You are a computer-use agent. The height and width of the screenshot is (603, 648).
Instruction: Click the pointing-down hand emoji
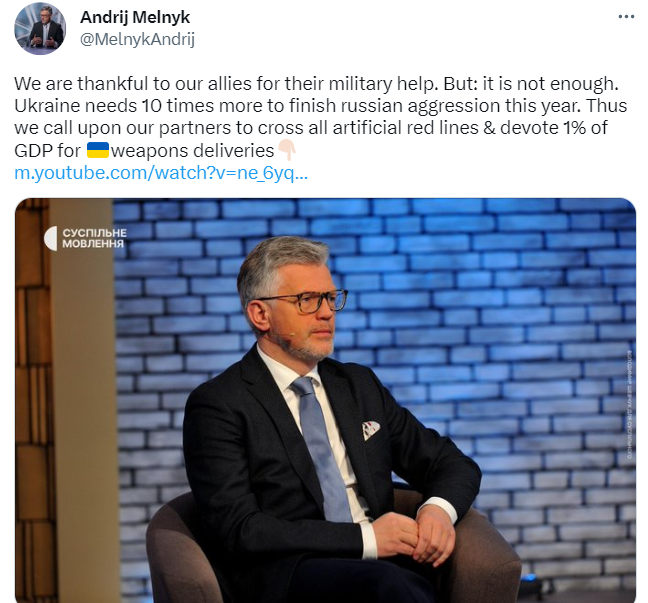(x=286, y=150)
